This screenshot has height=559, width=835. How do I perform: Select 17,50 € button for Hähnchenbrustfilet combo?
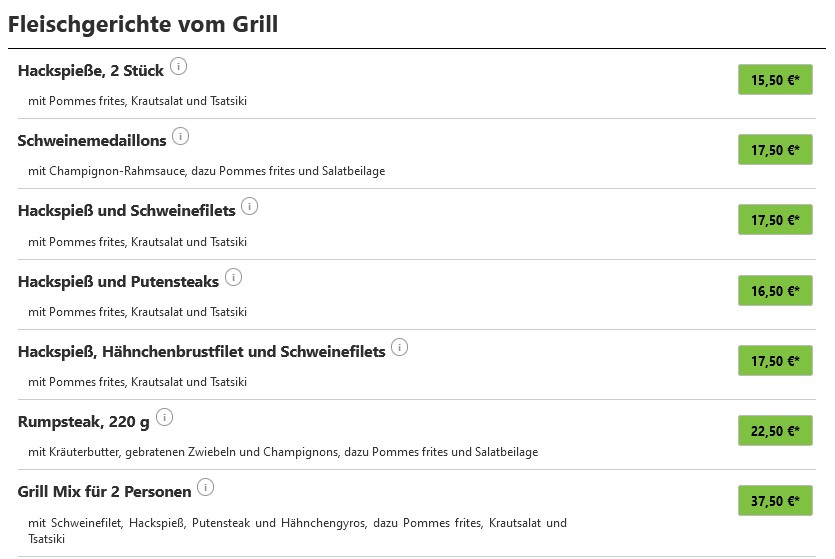point(775,360)
